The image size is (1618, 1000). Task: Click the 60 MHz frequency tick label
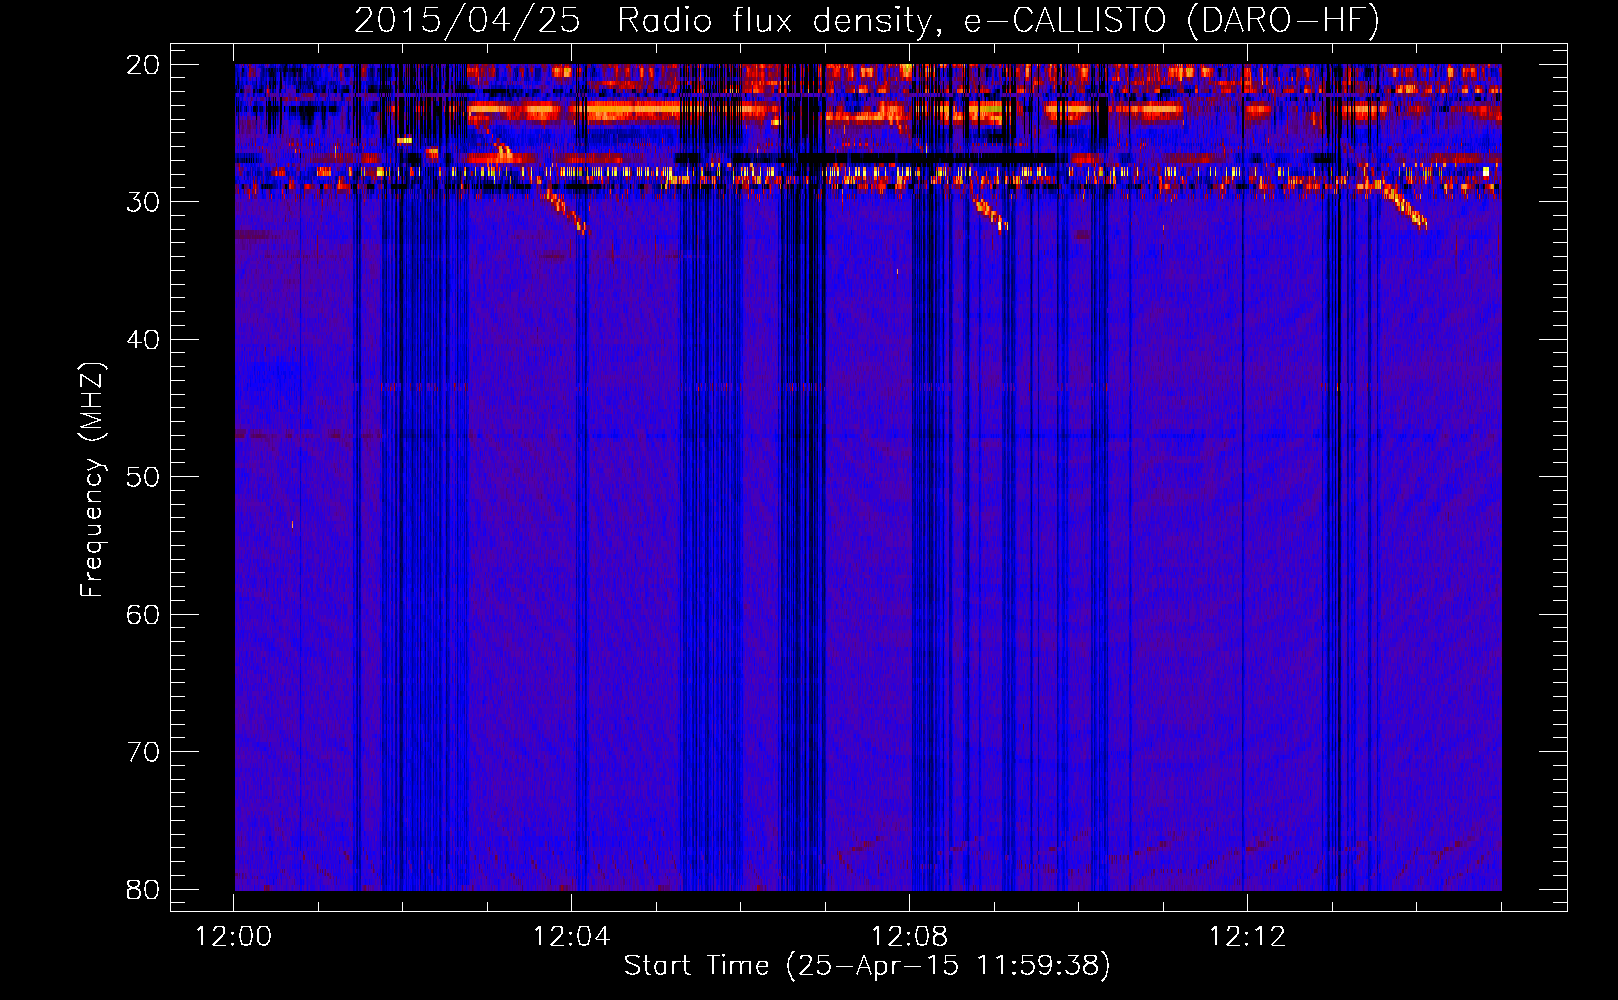pyautogui.click(x=143, y=614)
